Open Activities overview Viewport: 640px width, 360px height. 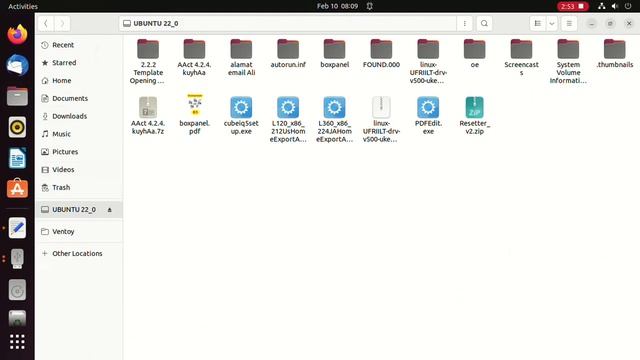[x=23, y=6]
